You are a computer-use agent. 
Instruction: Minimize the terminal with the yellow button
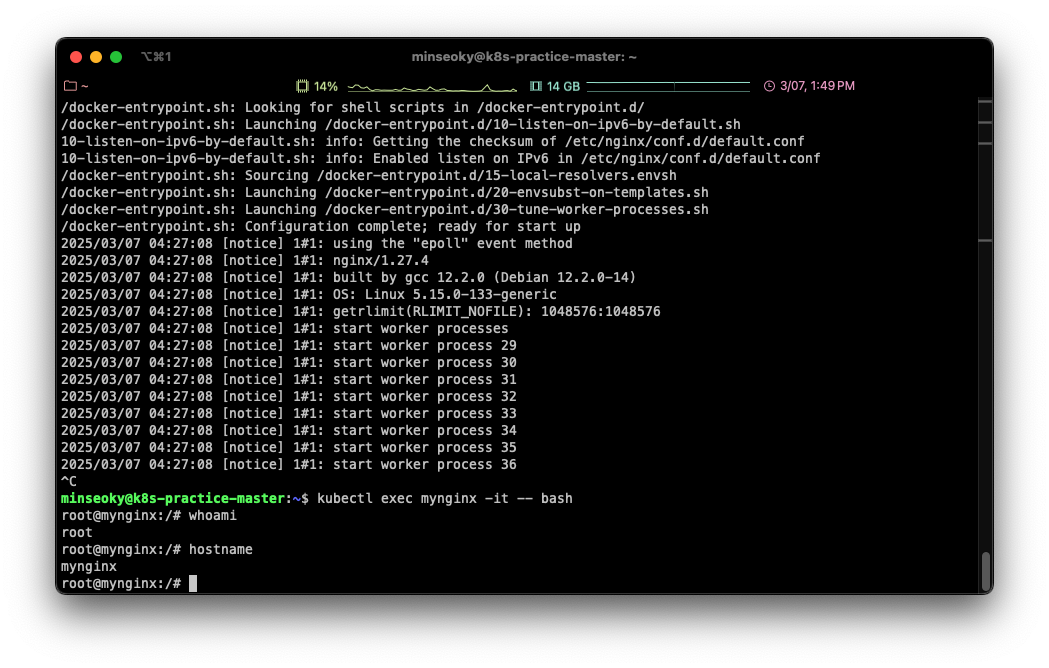[96, 57]
